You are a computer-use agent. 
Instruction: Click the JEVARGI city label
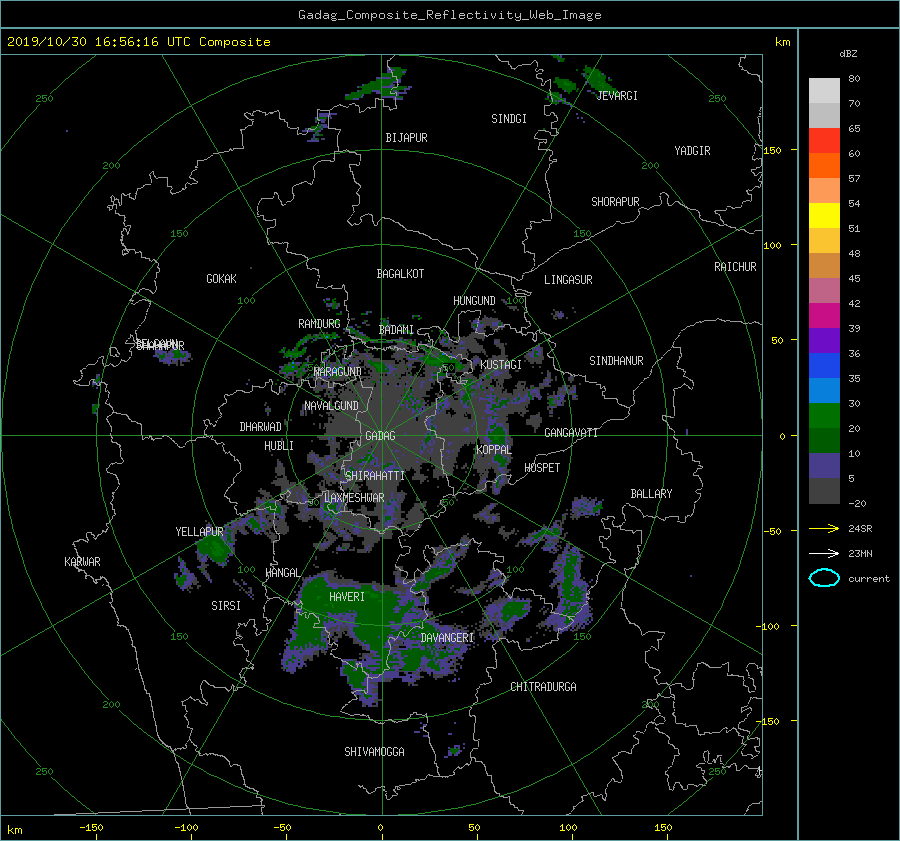point(617,96)
